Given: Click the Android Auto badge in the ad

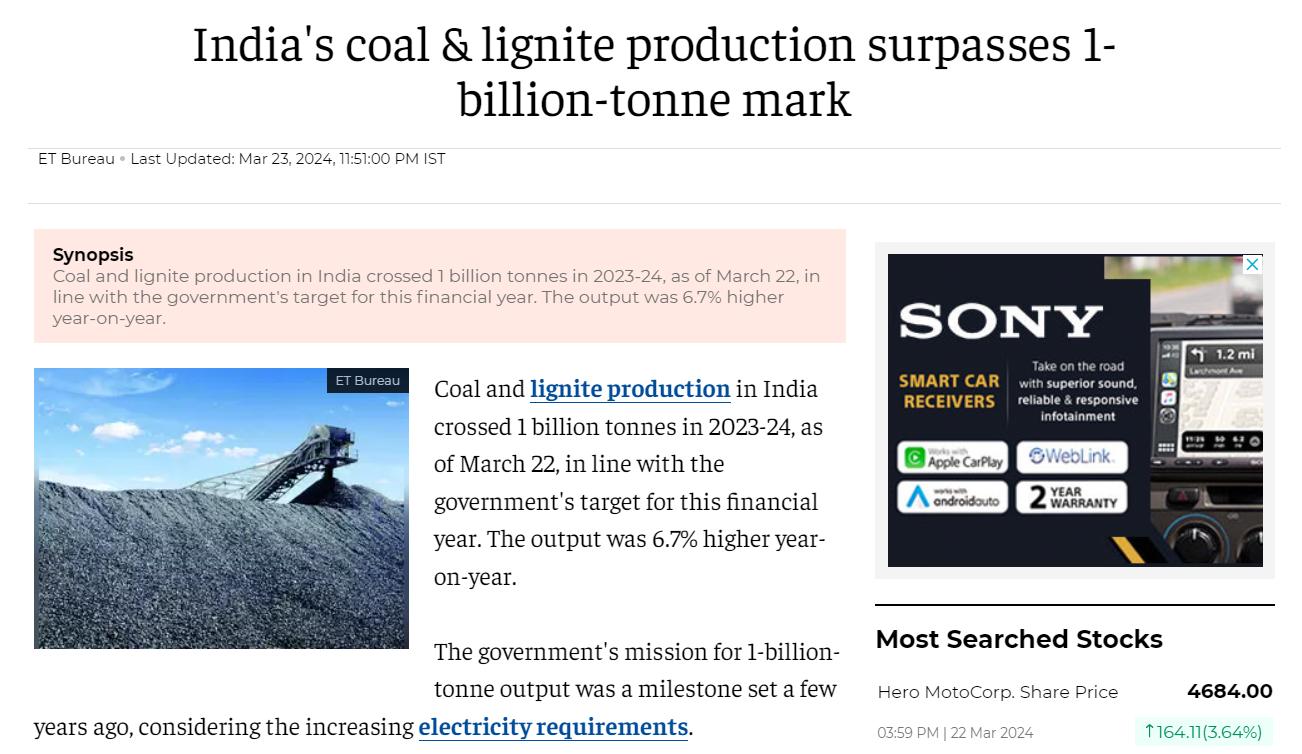Looking at the screenshot, I should pos(953,497).
